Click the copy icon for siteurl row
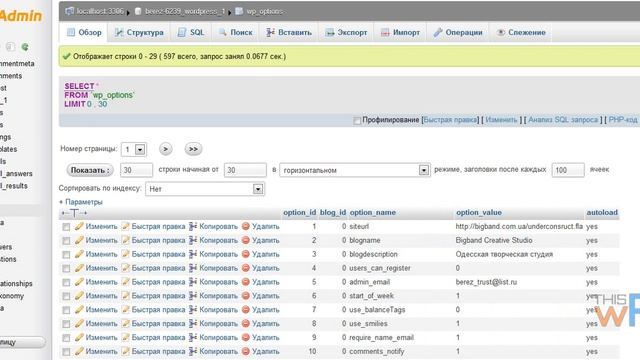Screen dimensions: 640x360 point(193,226)
